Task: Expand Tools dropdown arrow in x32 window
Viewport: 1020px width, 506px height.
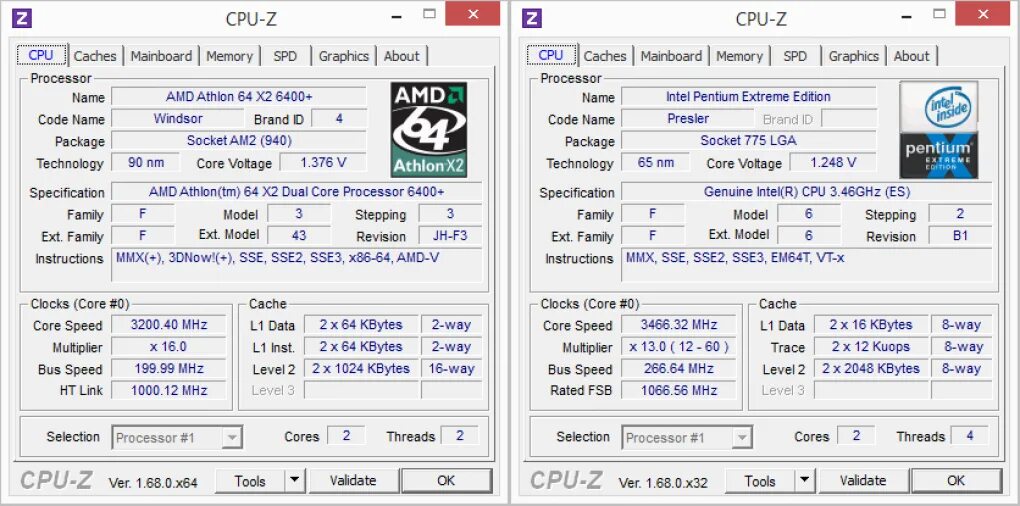Action: (x=804, y=481)
